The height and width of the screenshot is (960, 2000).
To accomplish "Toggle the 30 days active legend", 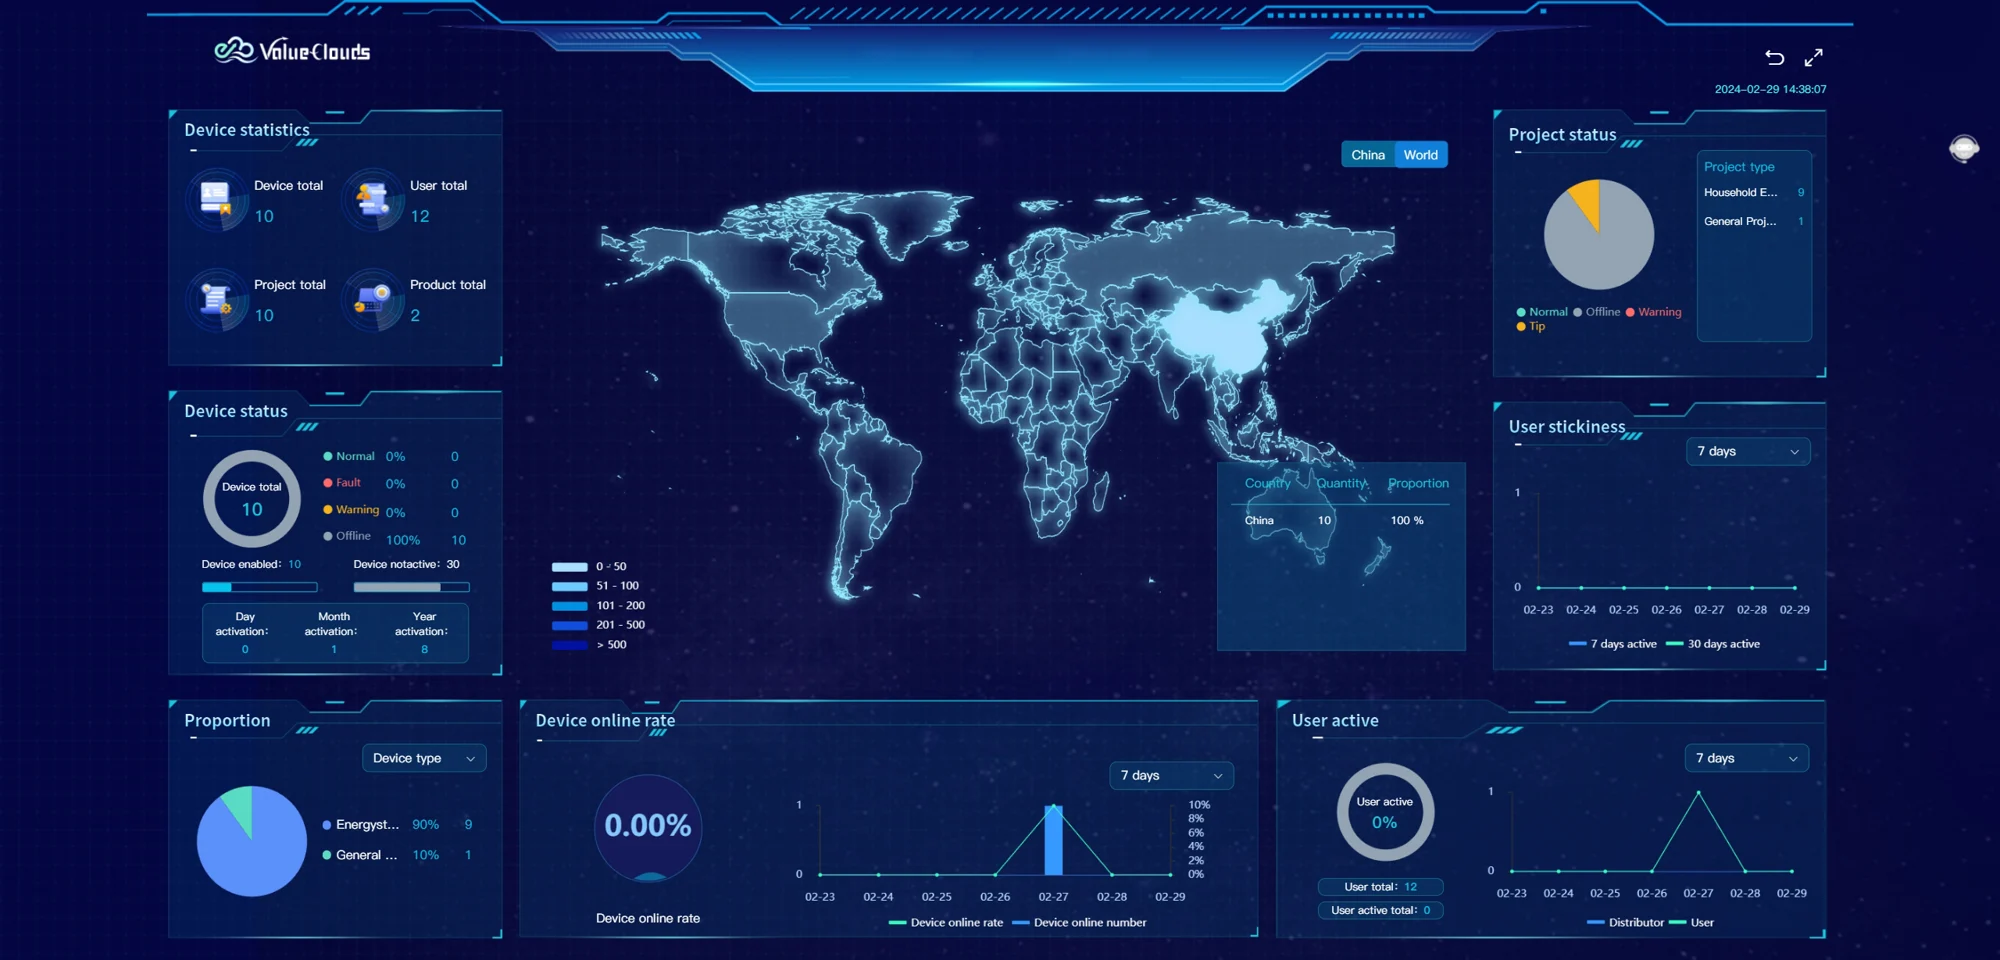I will tap(1713, 644).
